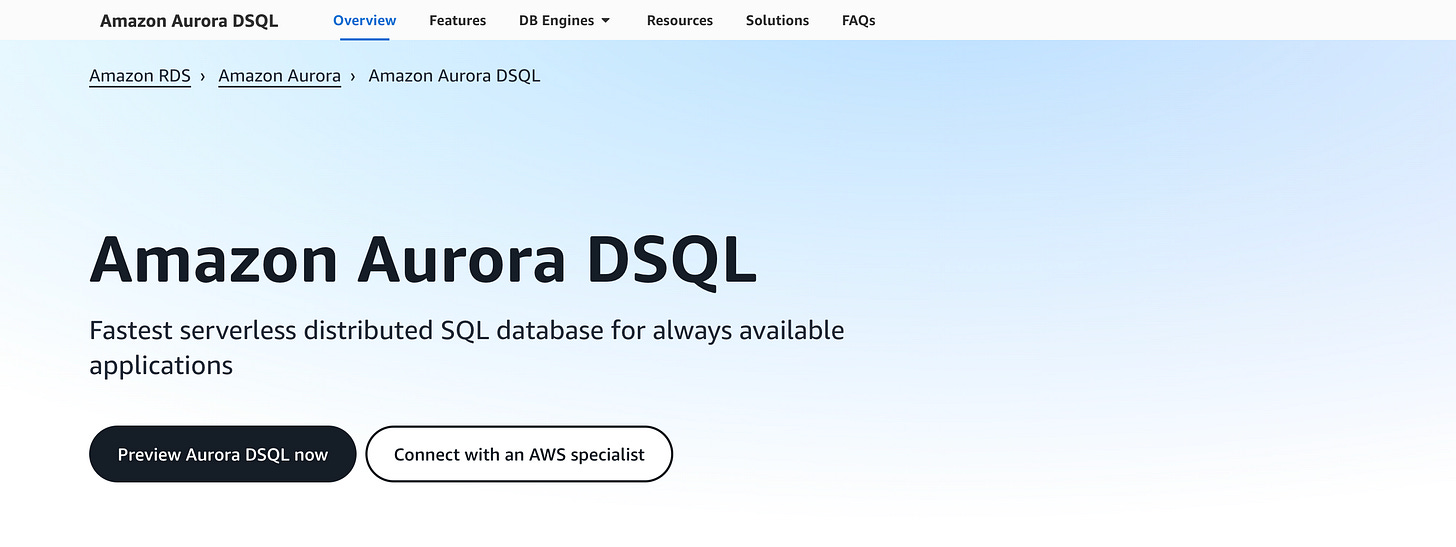The width and height of the screenshot is (1456, 547).
Task: Click Preview Aurora DSQL now button
Action: click(223, 454)
